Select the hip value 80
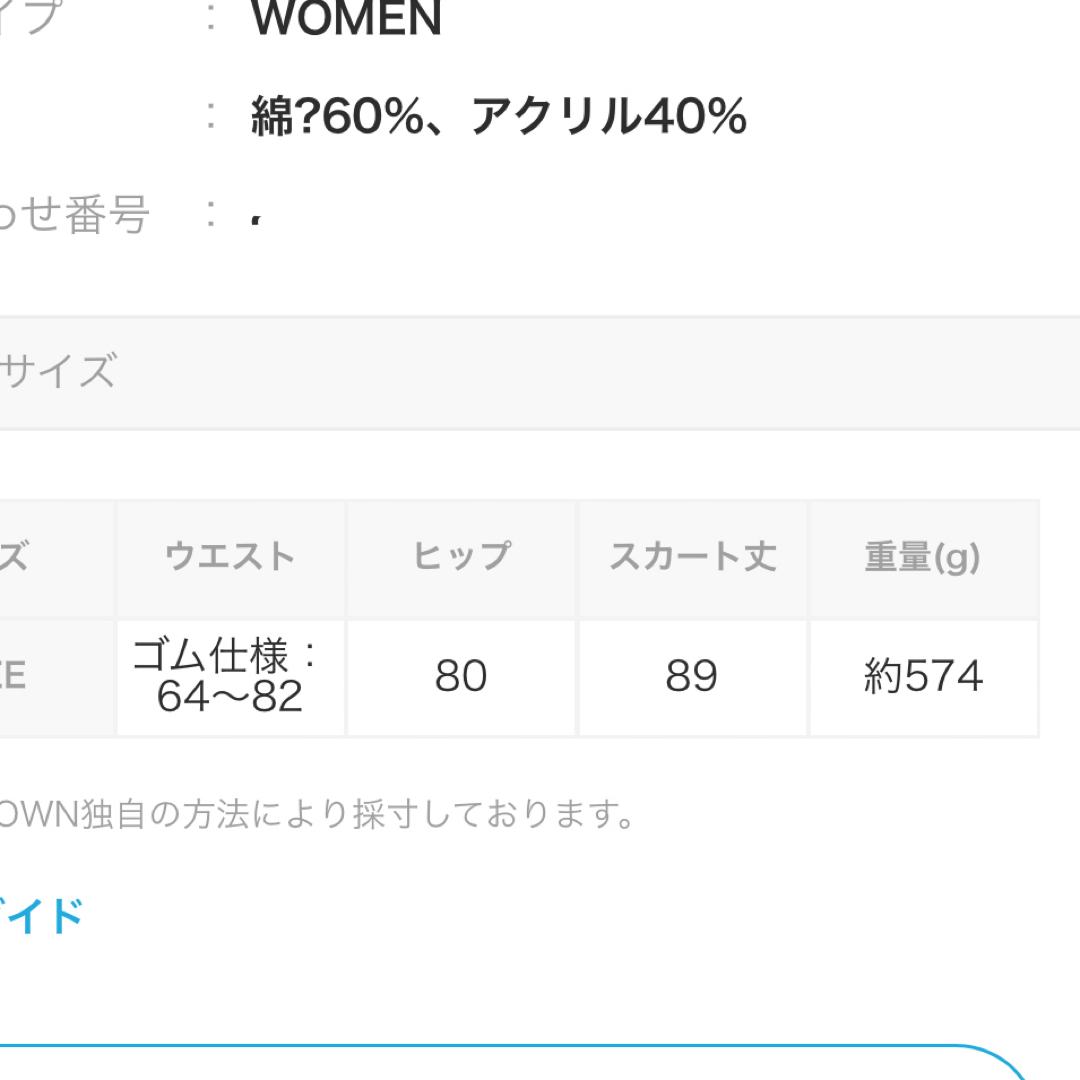1080x1080 pixels. tap(461, 677)
